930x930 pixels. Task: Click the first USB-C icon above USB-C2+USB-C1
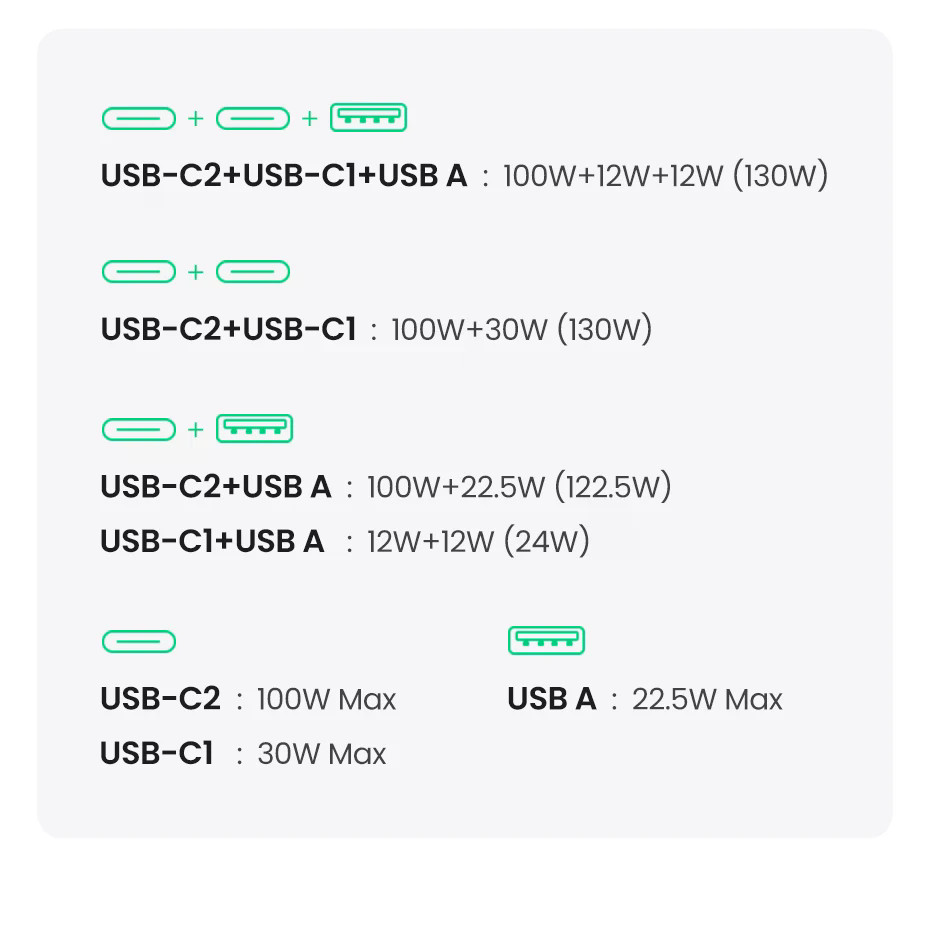click(139, 272)
